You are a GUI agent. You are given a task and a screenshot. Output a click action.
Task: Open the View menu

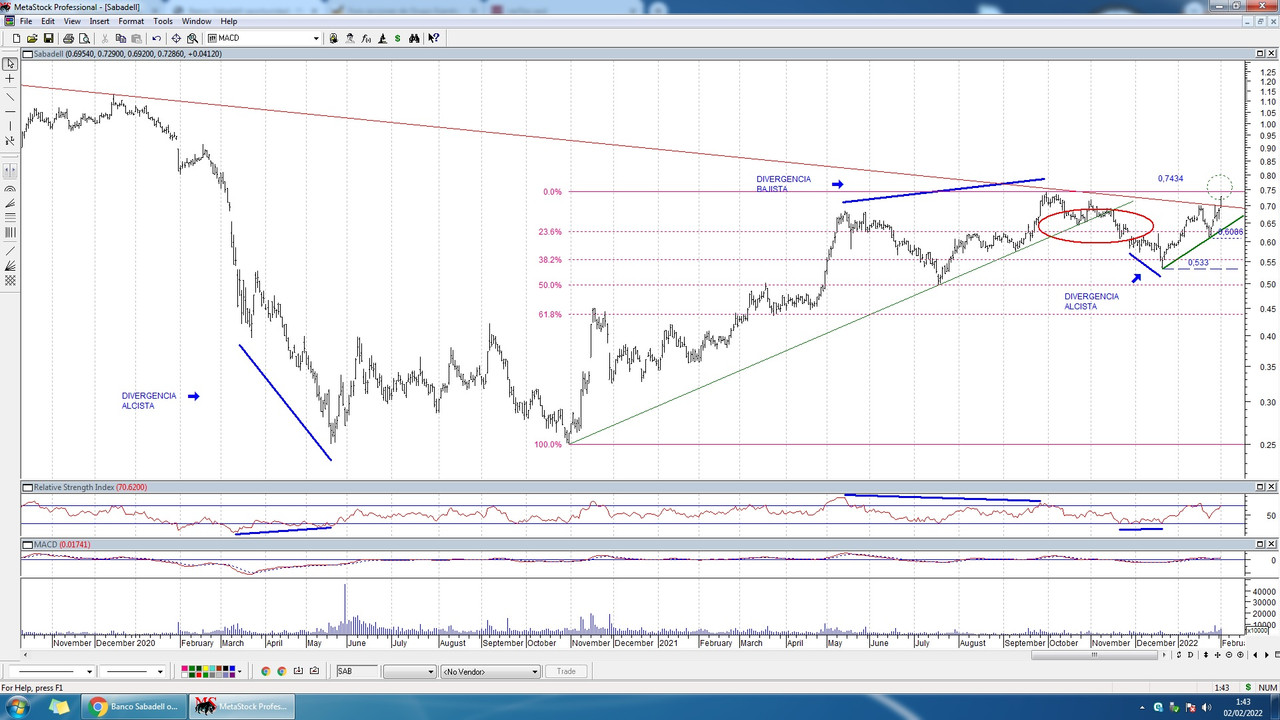72,21
